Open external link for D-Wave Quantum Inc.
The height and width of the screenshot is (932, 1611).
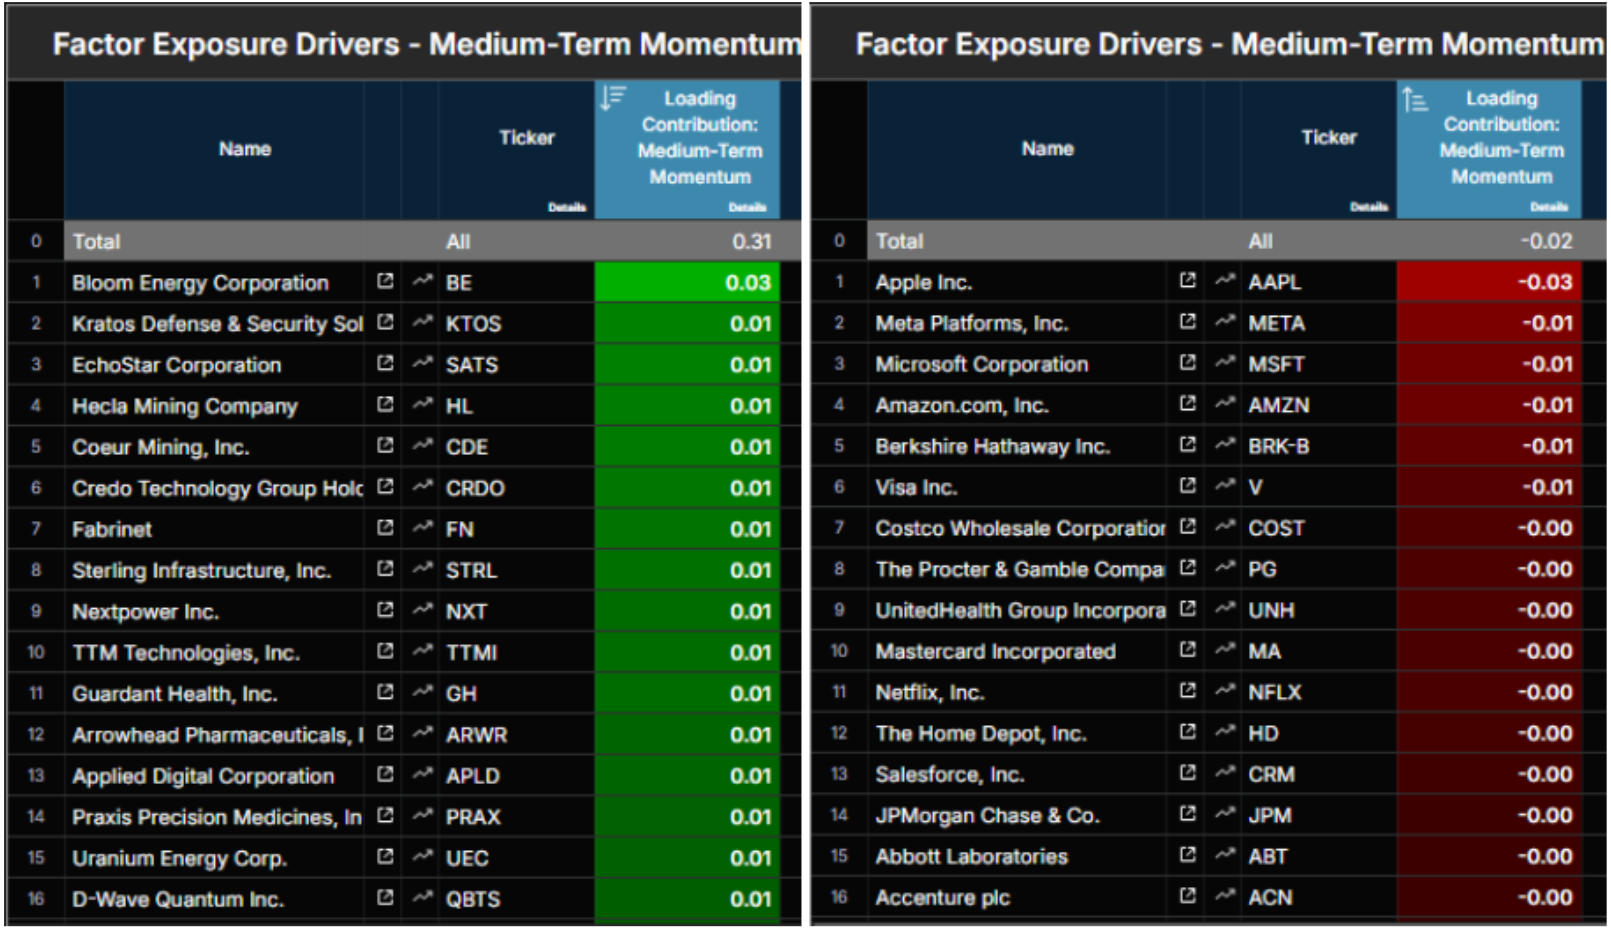[x=385, y=898]
